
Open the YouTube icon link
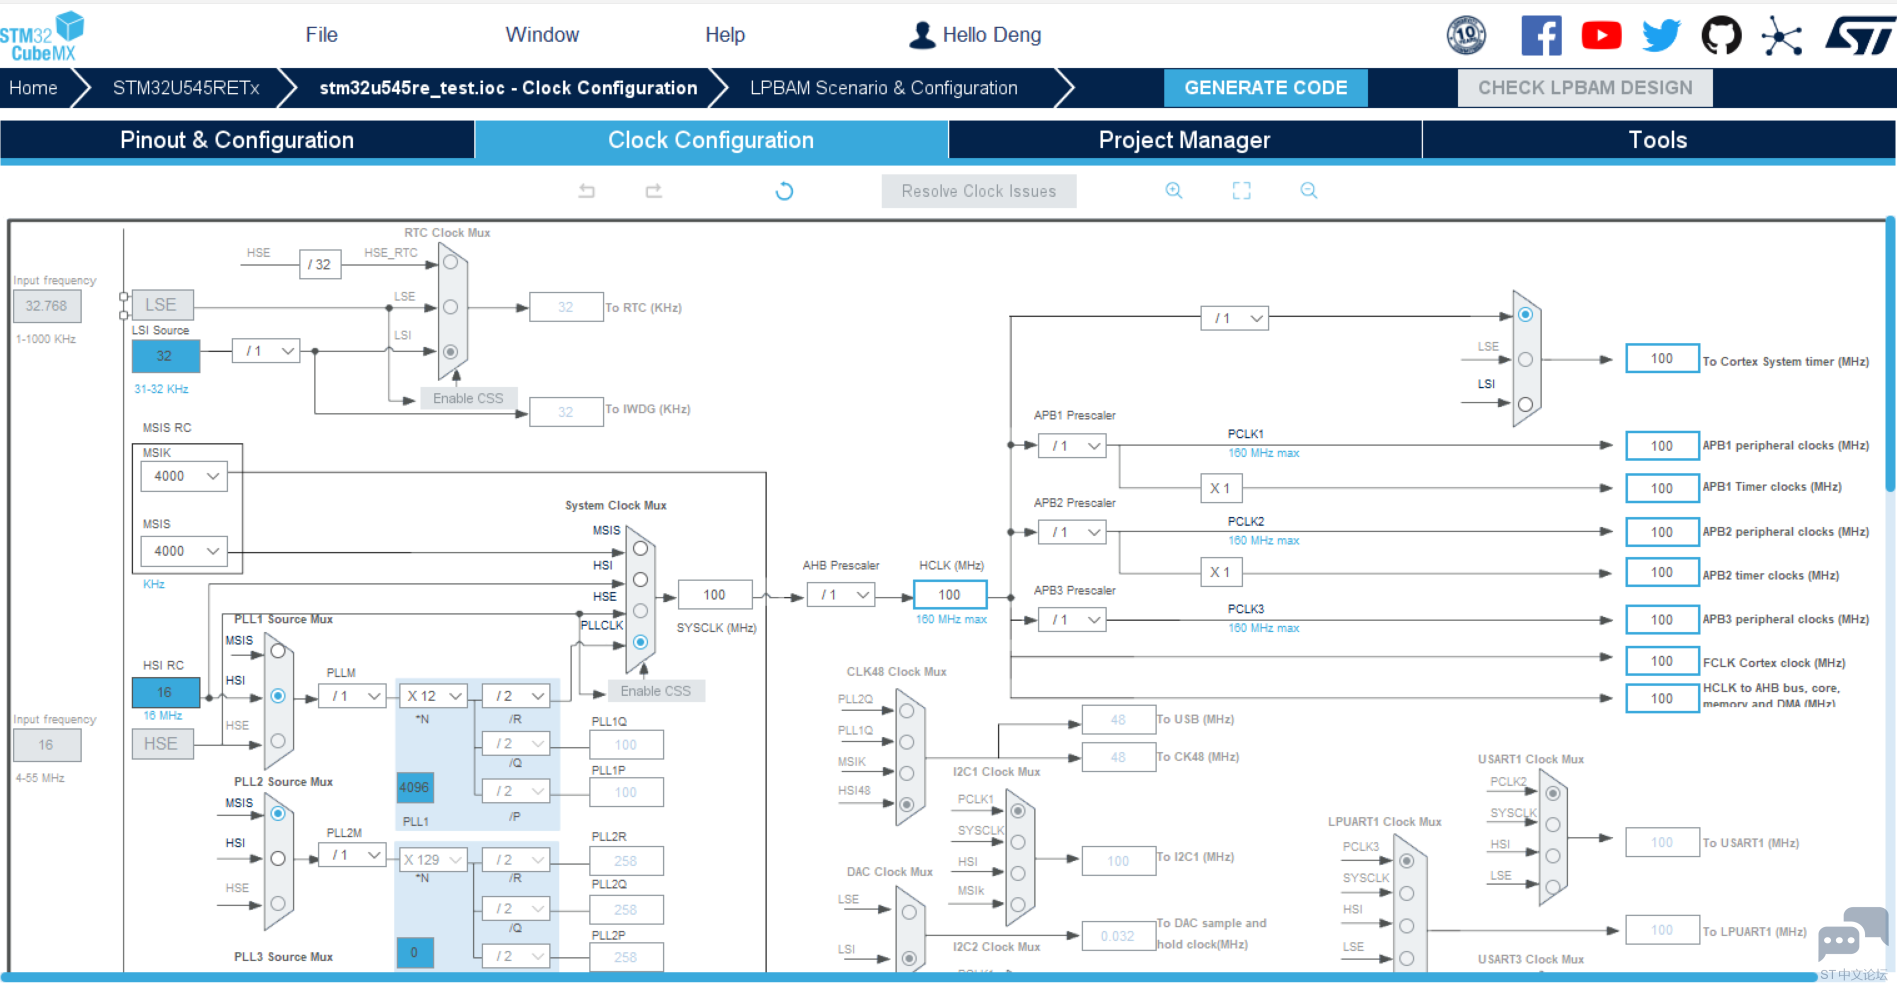coord(1601,36)
